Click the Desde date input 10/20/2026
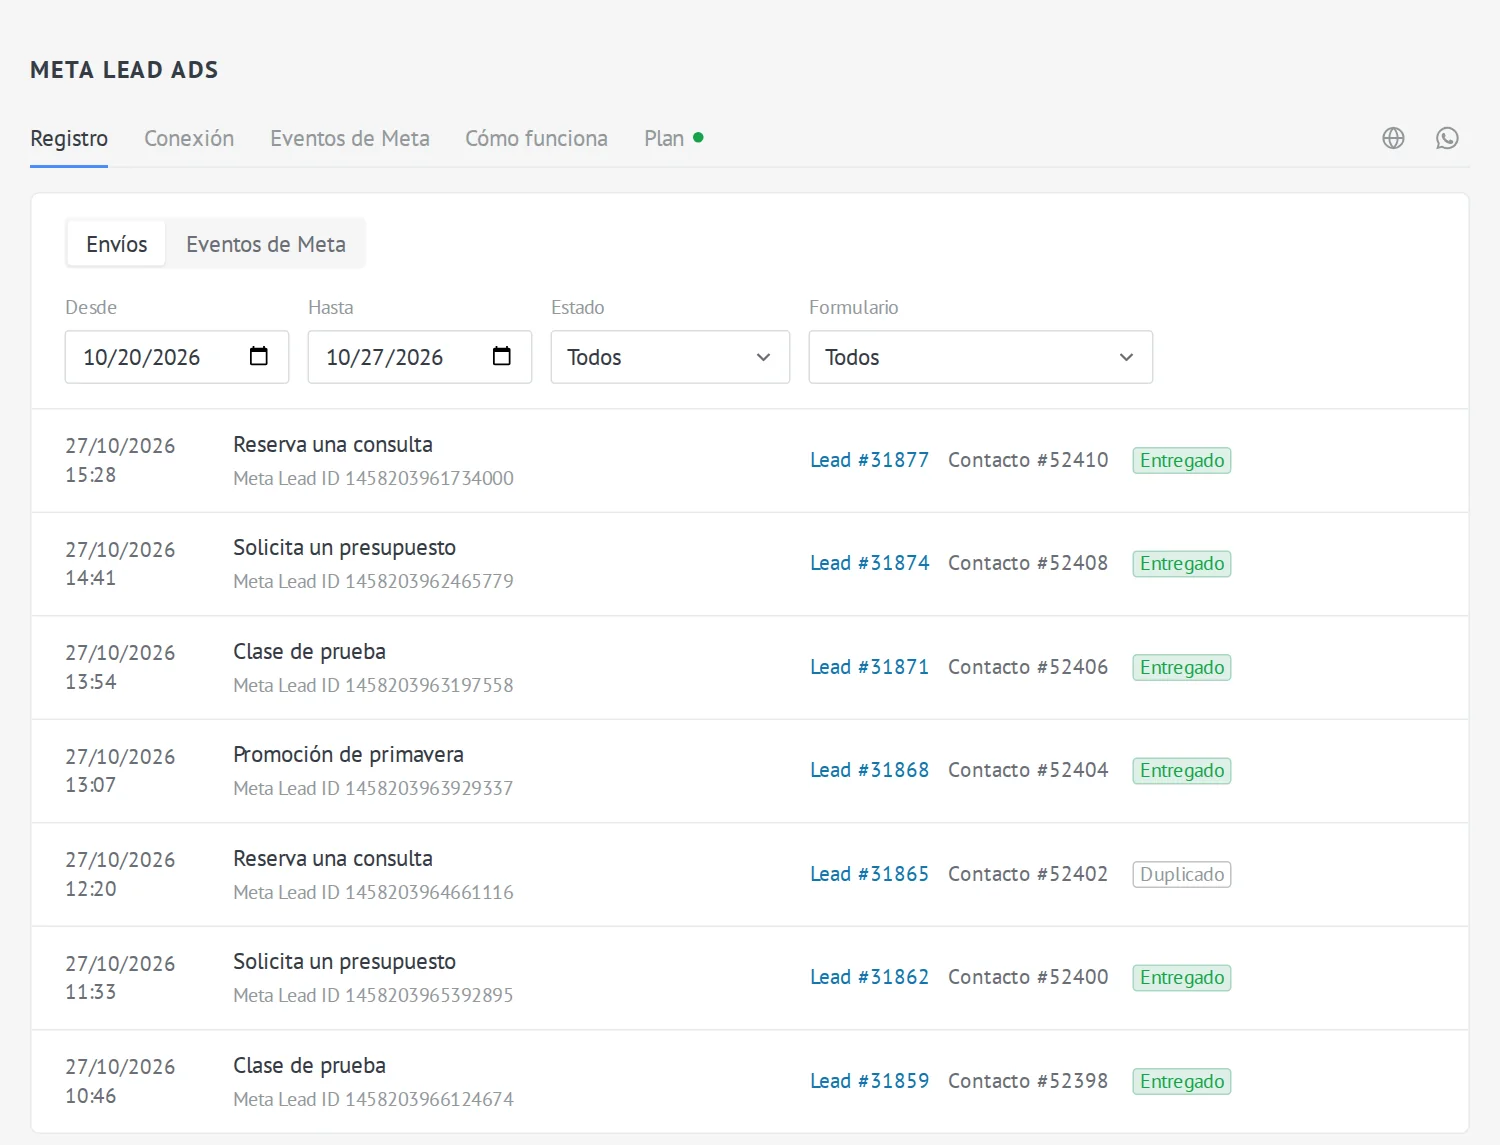This screenshot has width=1500, height=1145. [x=177, y=357]
